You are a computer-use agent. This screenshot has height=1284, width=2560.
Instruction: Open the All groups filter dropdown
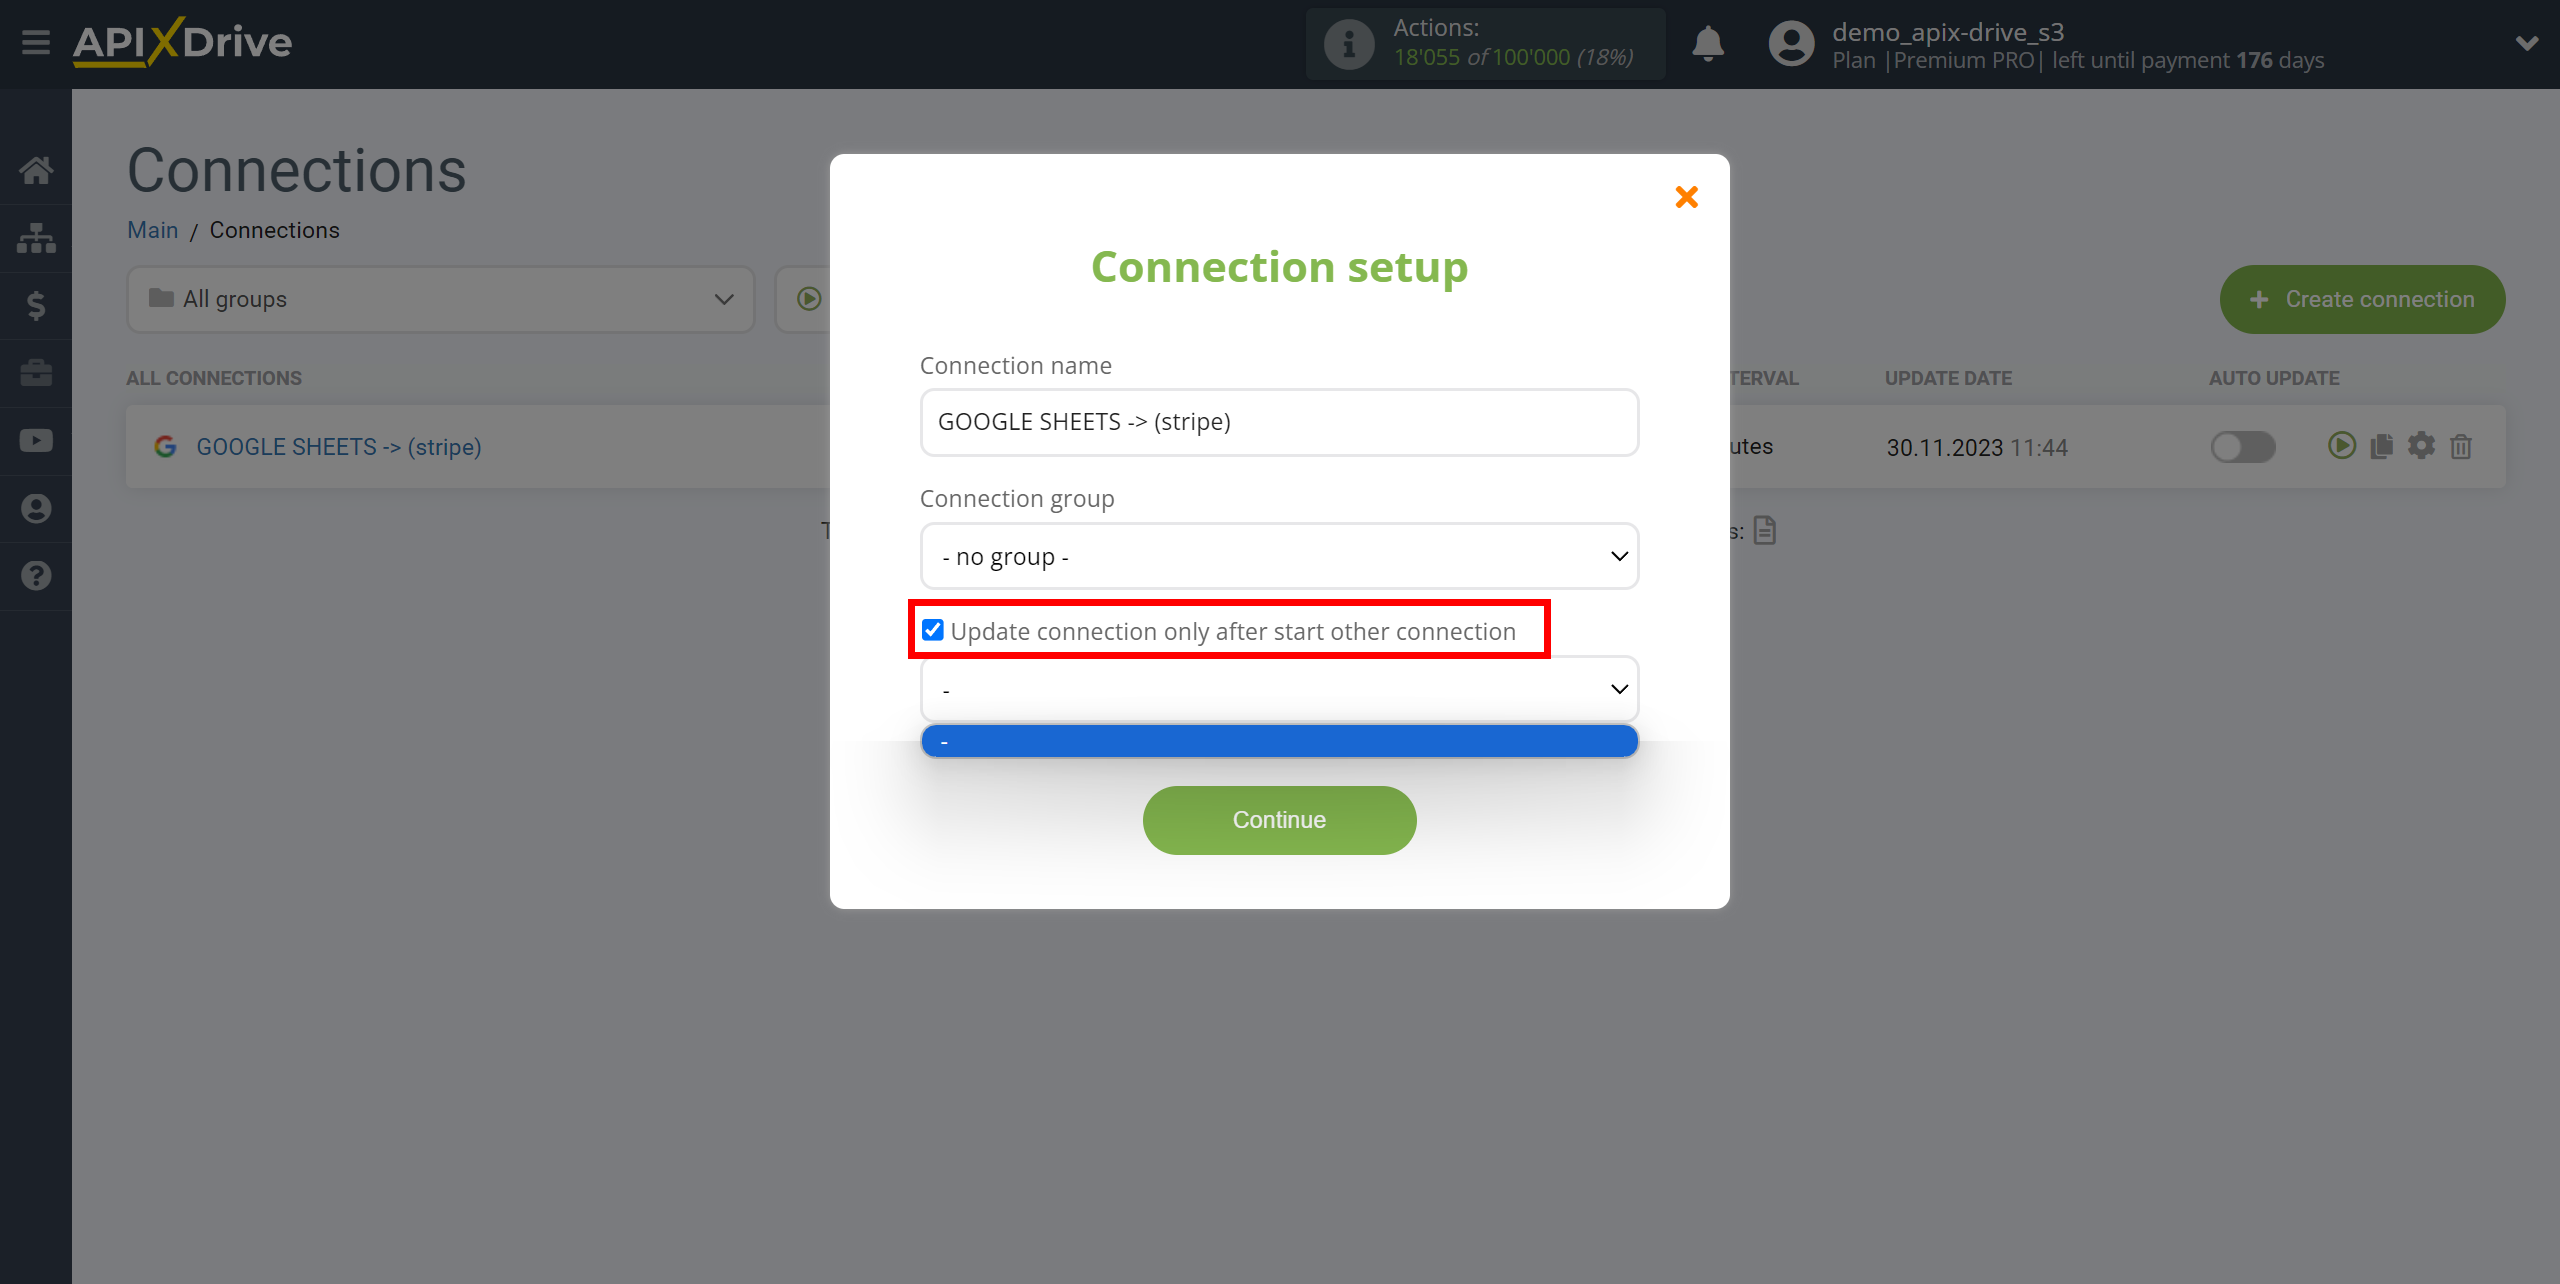point(434,300)
